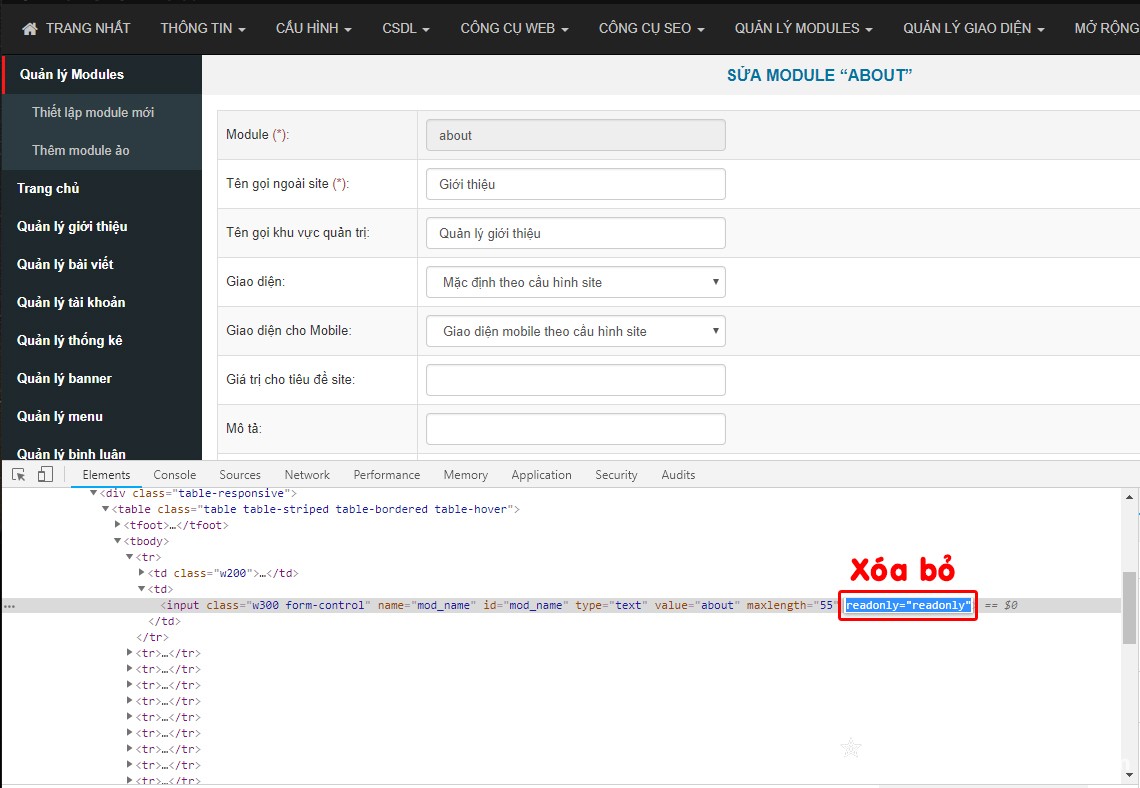Open the THÔNG TIN dropdown menu

203,28
